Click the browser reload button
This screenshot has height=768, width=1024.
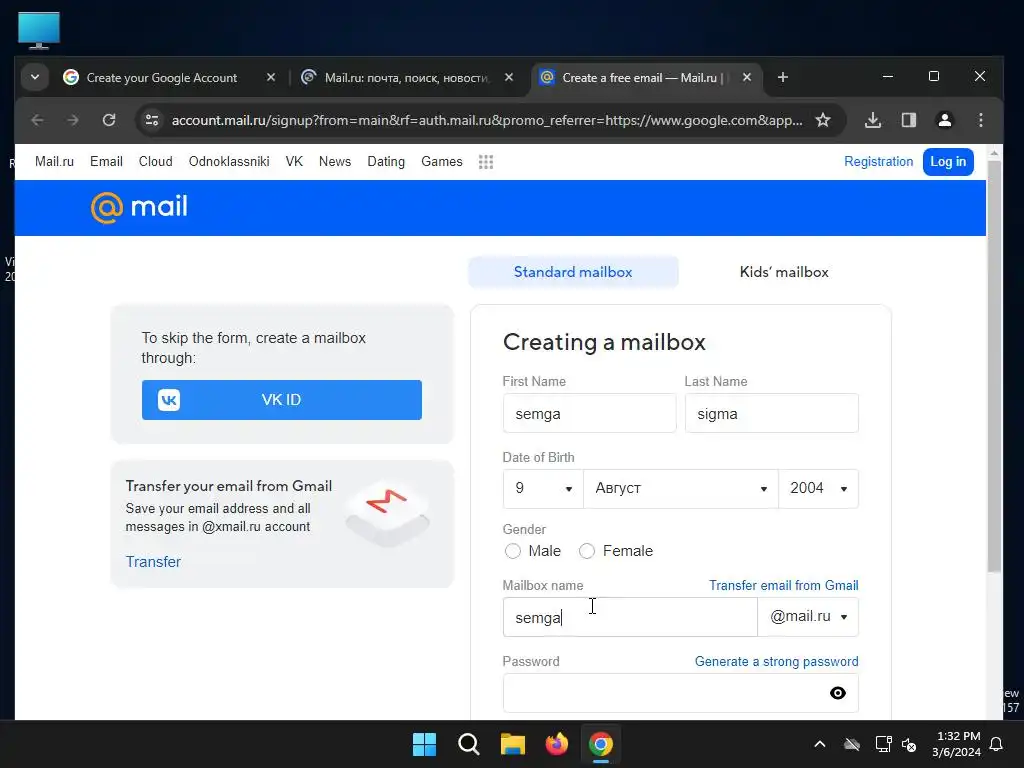pos(109,120)
